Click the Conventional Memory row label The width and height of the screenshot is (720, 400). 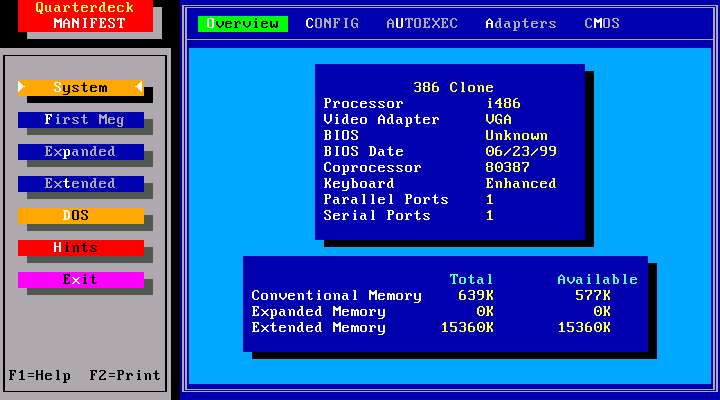(x=336, y=296)
